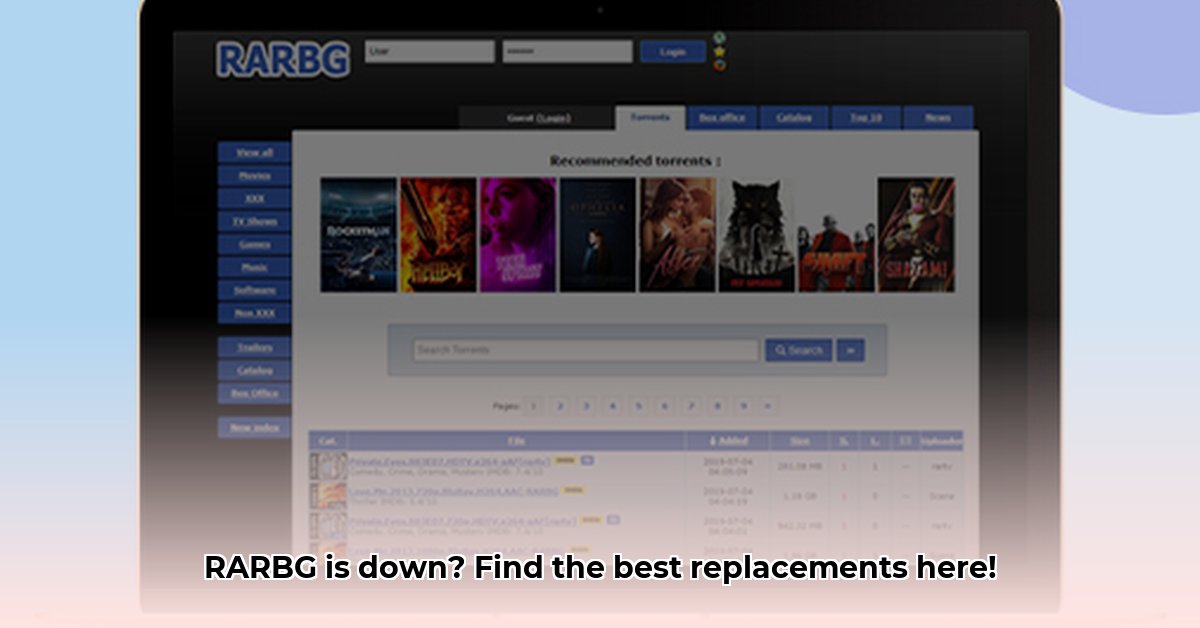Click the green globe icon above the star

(x=720, y=36)
